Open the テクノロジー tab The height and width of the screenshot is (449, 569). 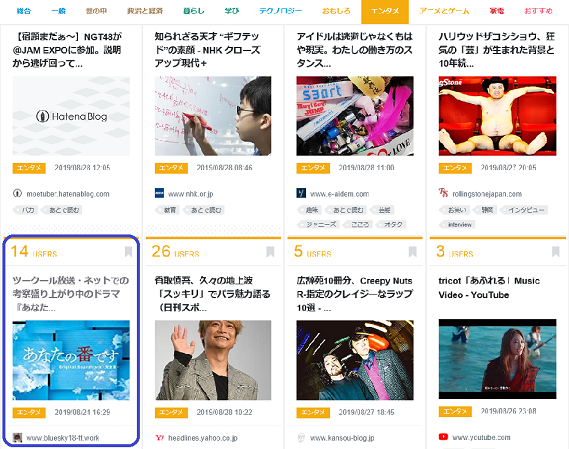(280, 11)
